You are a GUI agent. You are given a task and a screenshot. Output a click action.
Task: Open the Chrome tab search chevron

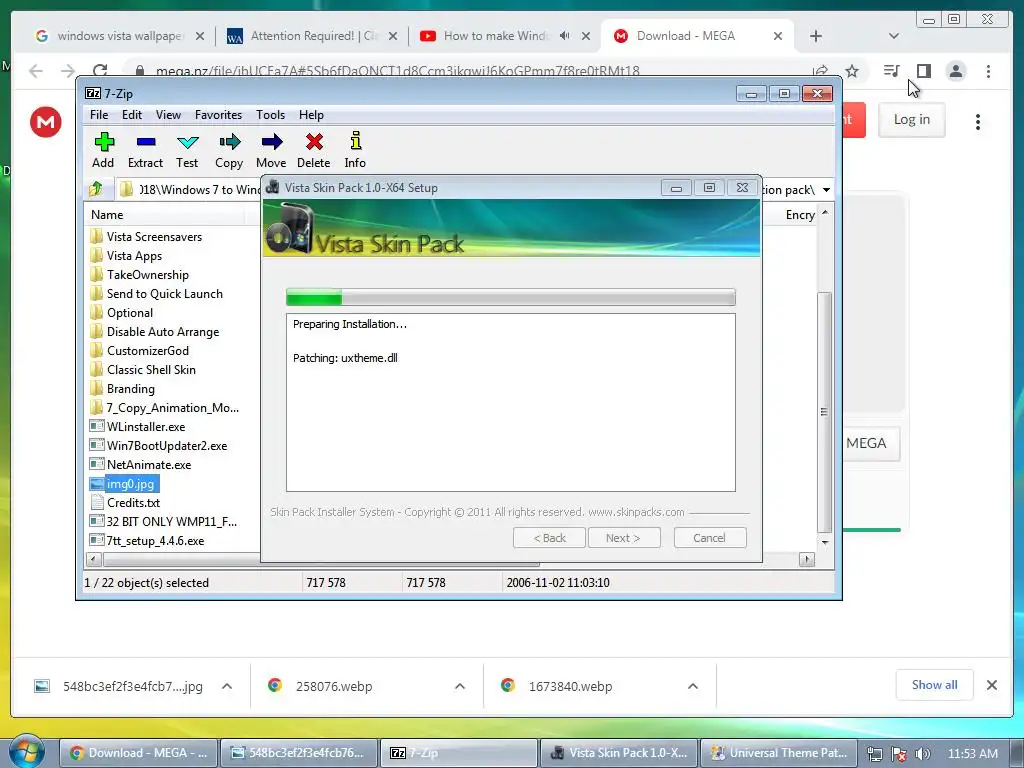pyautogui.click(x=893, y=36)
